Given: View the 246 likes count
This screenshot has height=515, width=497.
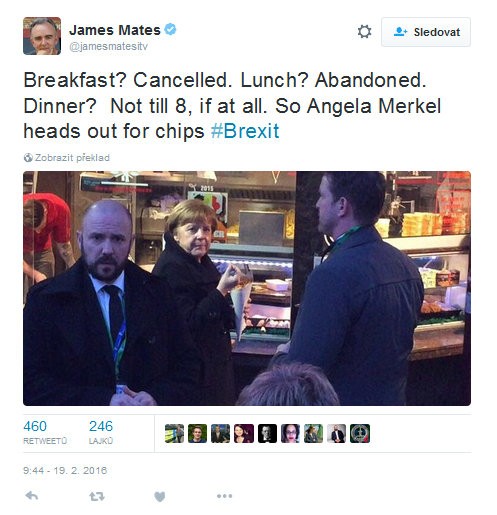Looking at the screenshot, I should (x=101, y=432).
